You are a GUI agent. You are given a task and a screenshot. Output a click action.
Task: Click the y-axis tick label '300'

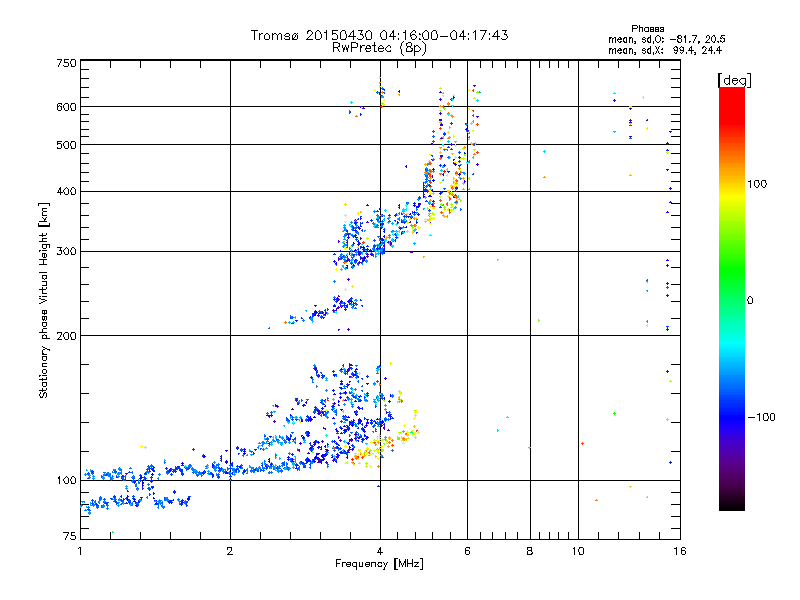66,252
